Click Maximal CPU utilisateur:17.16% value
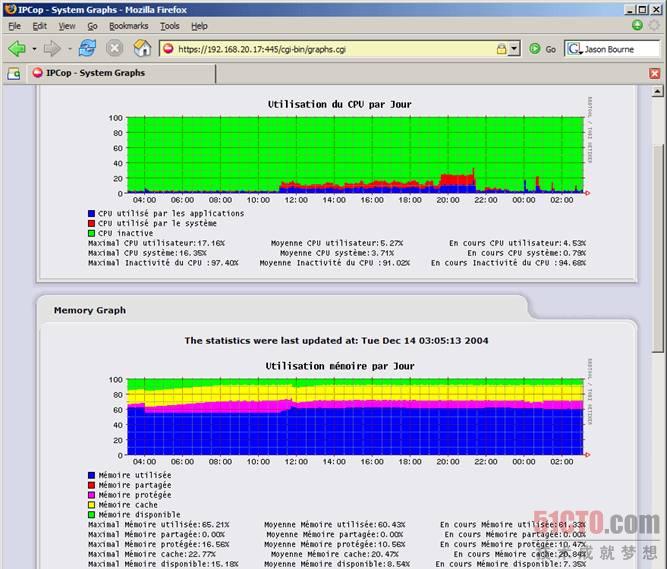 click(x=156, y=243)
